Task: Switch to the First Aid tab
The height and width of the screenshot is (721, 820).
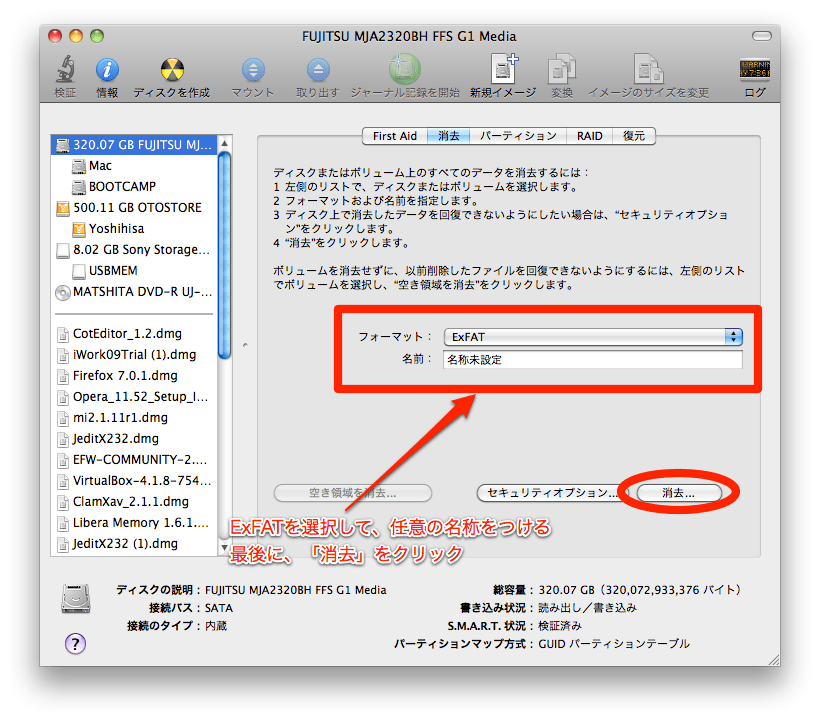Action: click(x=395, y=136)
